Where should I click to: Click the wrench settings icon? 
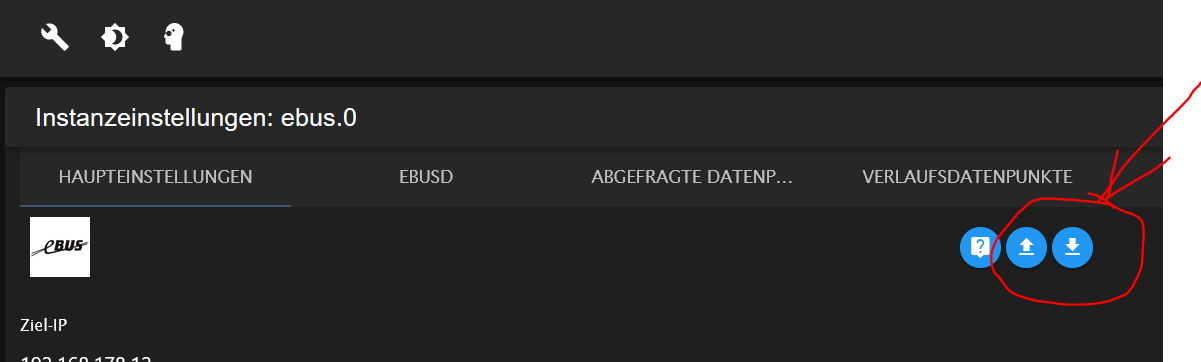[x=54, y=38]
